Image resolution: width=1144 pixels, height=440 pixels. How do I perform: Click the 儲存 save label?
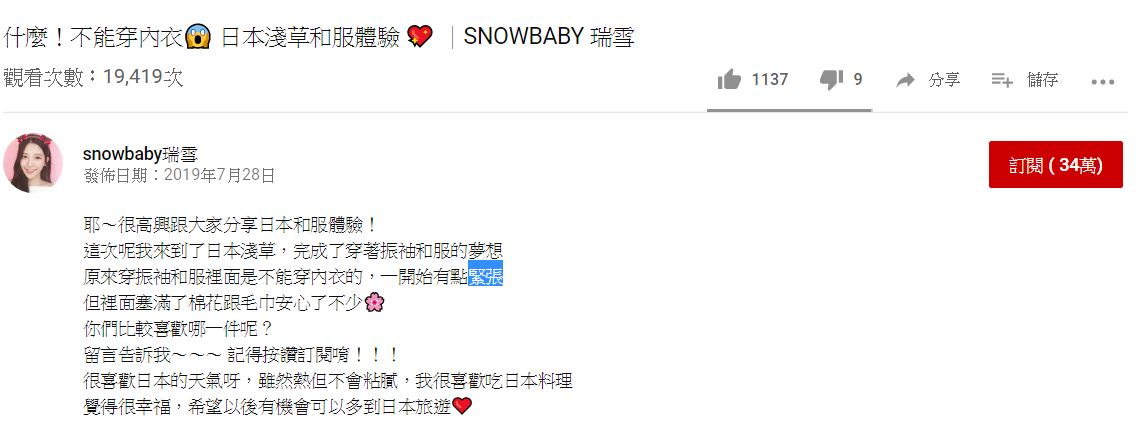click(1043, 80)
